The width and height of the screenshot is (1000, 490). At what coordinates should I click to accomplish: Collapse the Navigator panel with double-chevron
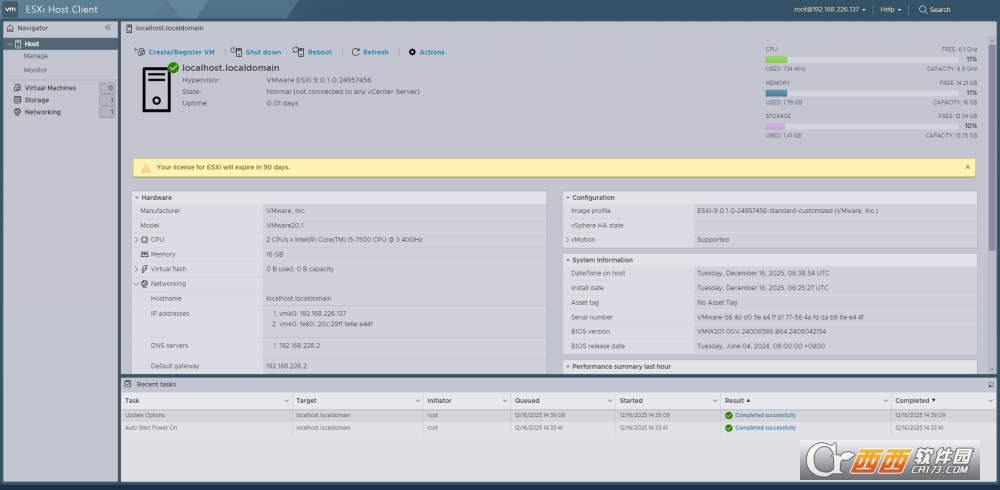pyautogui.click(x=108, y=27)
